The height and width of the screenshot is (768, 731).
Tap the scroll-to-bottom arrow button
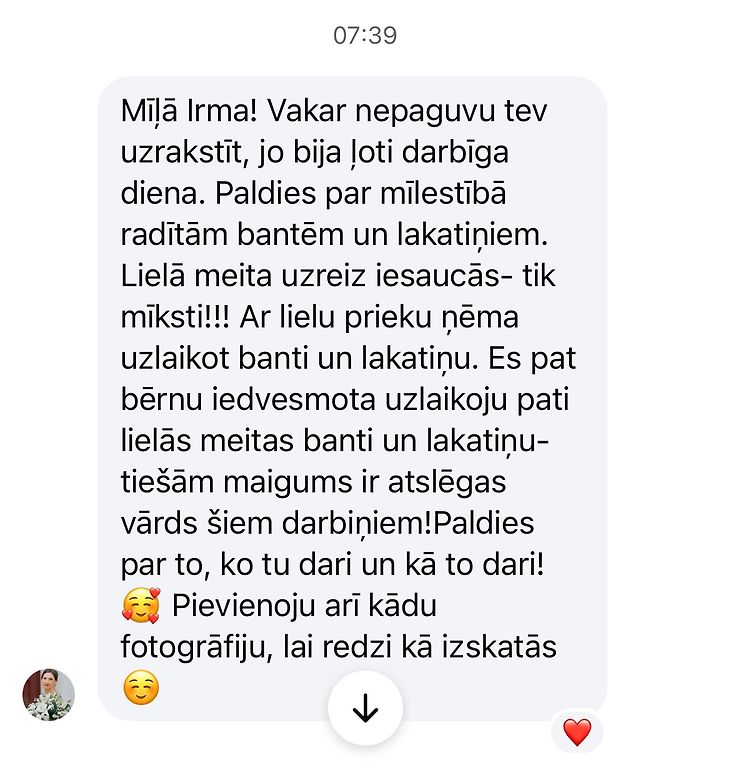[366, 708]
